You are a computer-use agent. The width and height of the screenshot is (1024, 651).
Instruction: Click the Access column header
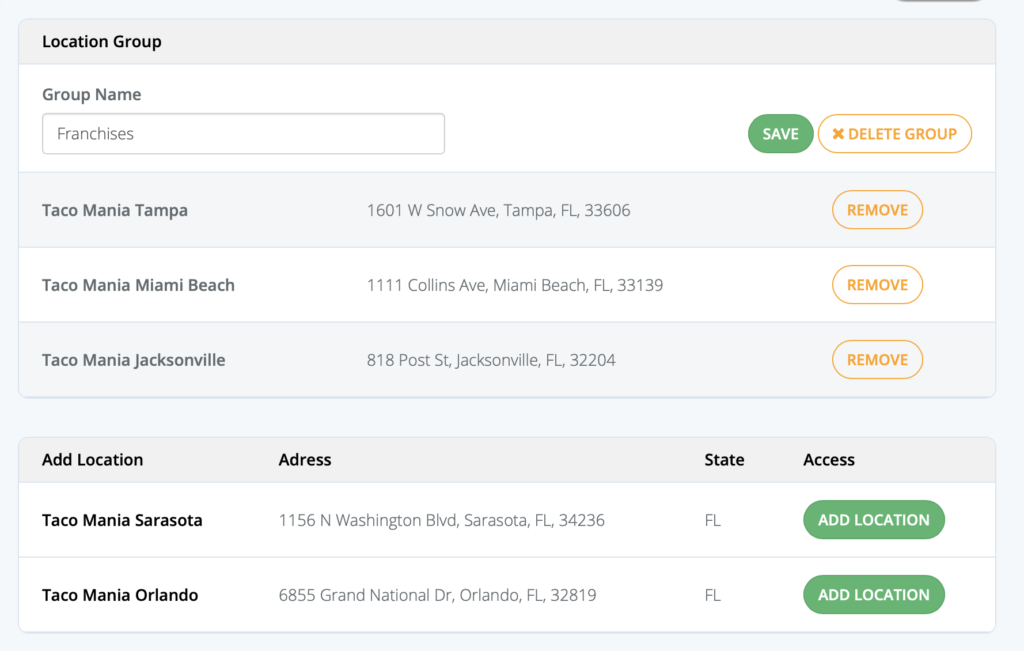tap(829, 460)
